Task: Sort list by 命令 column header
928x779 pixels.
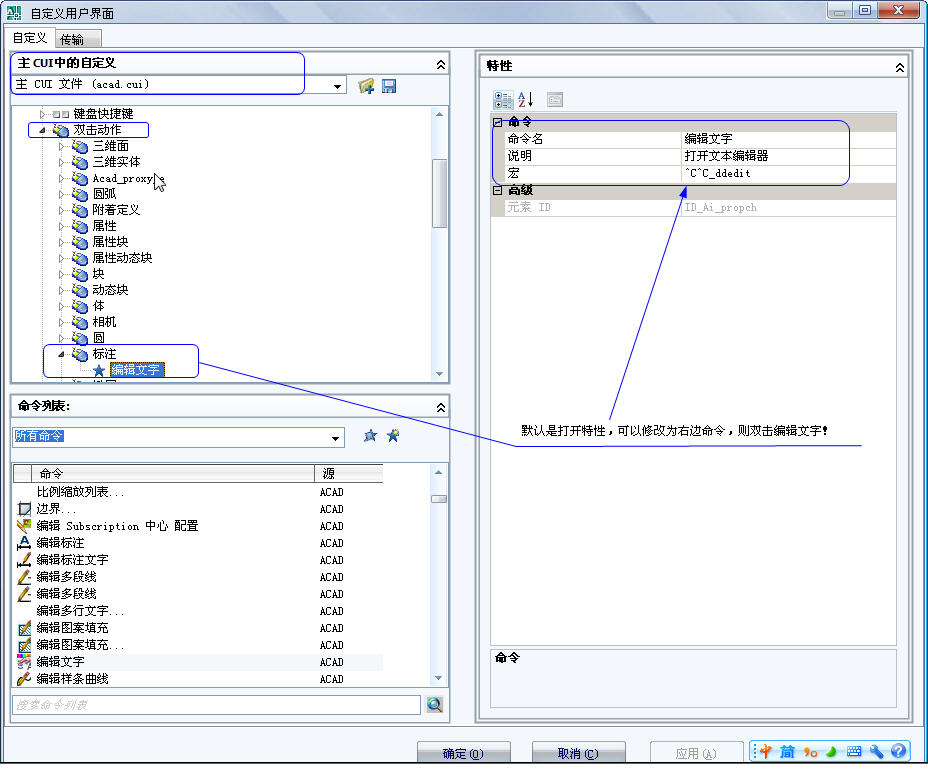Action: [x=173, y=474]
